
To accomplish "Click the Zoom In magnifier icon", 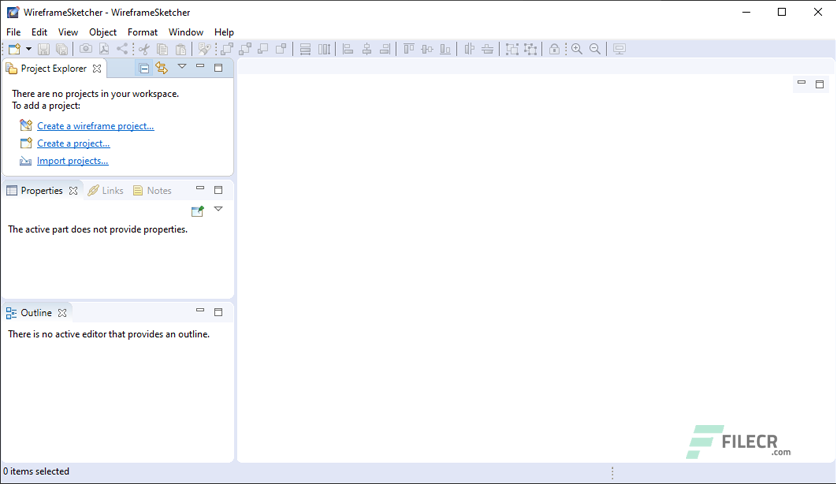I will tap(576, 49).
